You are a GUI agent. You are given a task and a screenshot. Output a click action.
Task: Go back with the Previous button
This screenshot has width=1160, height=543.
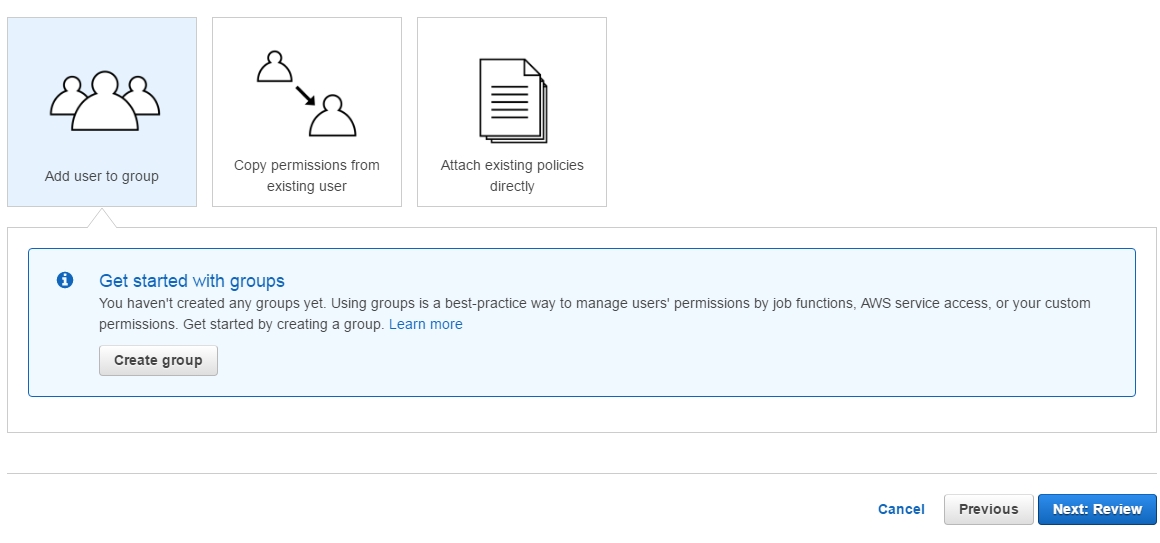click(x=988, y=509)
